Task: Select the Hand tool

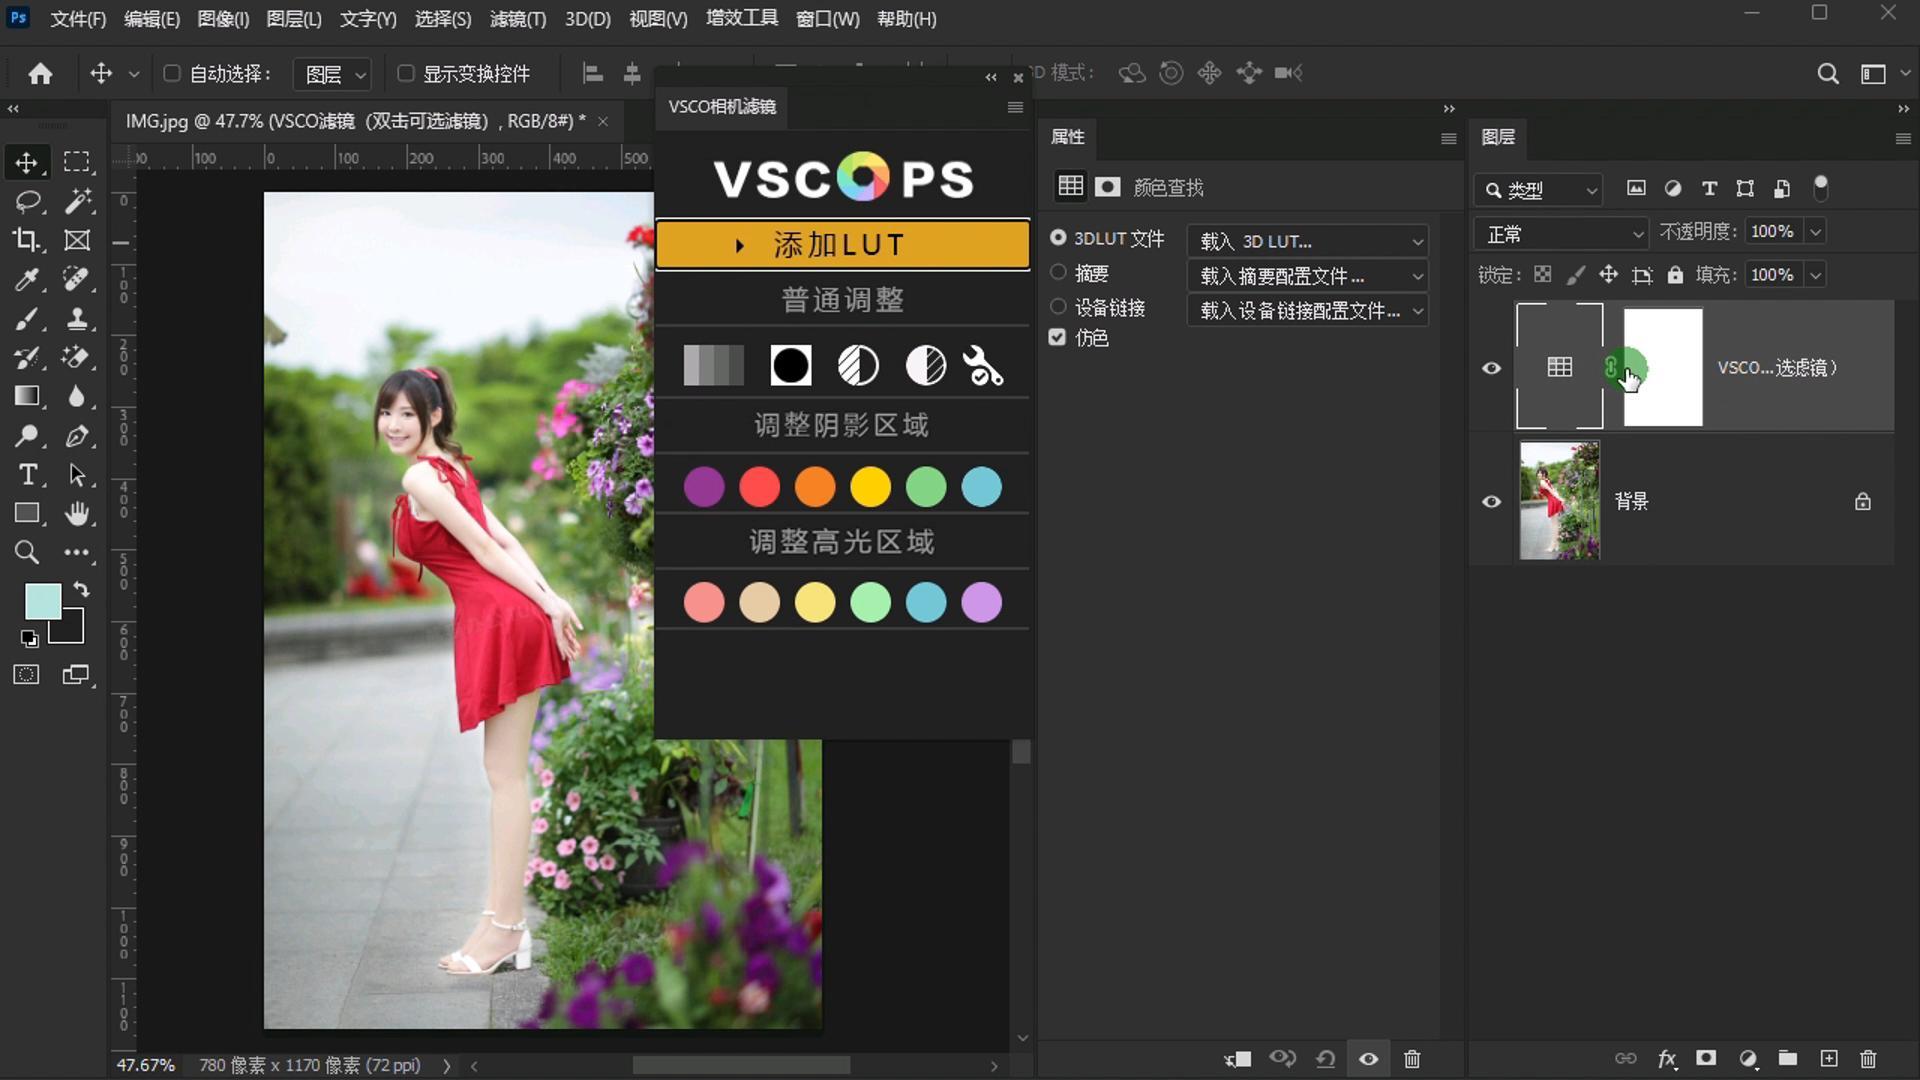Action: coord(77,513)
